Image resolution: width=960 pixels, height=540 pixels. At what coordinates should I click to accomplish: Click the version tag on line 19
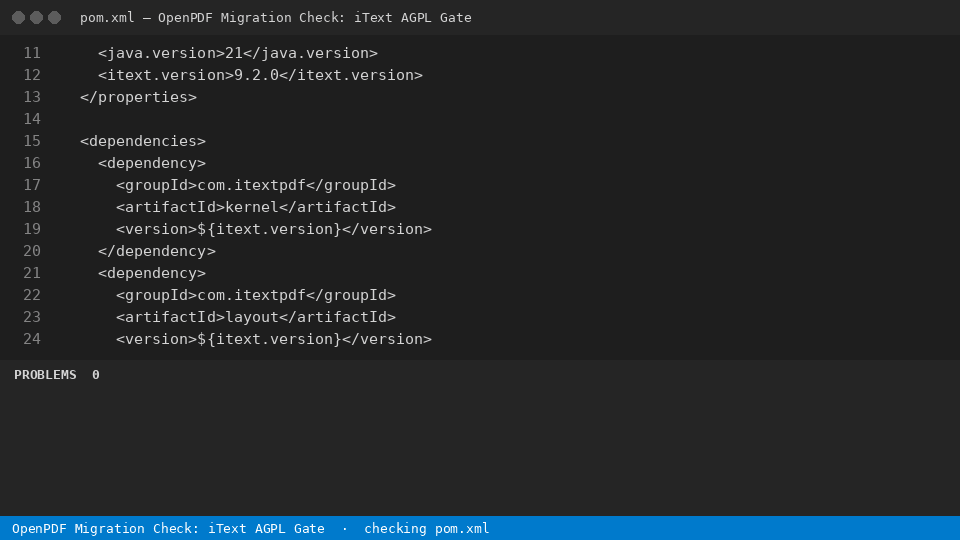point(274,230)
